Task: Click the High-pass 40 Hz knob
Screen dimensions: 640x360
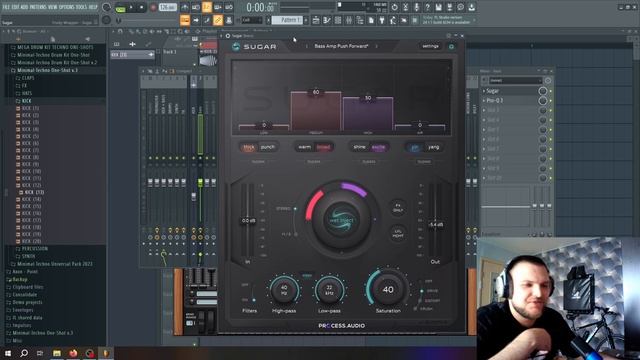Action: coord(284,290)
